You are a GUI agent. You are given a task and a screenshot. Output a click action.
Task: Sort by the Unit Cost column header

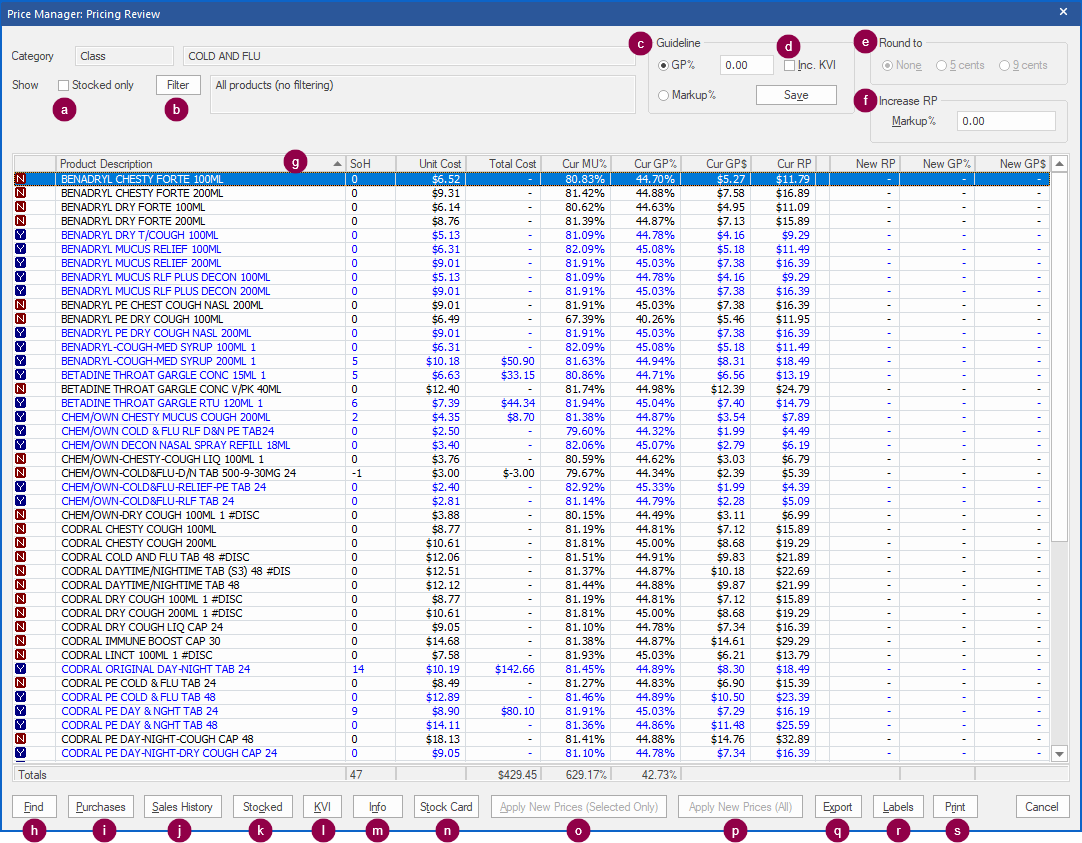431,163
